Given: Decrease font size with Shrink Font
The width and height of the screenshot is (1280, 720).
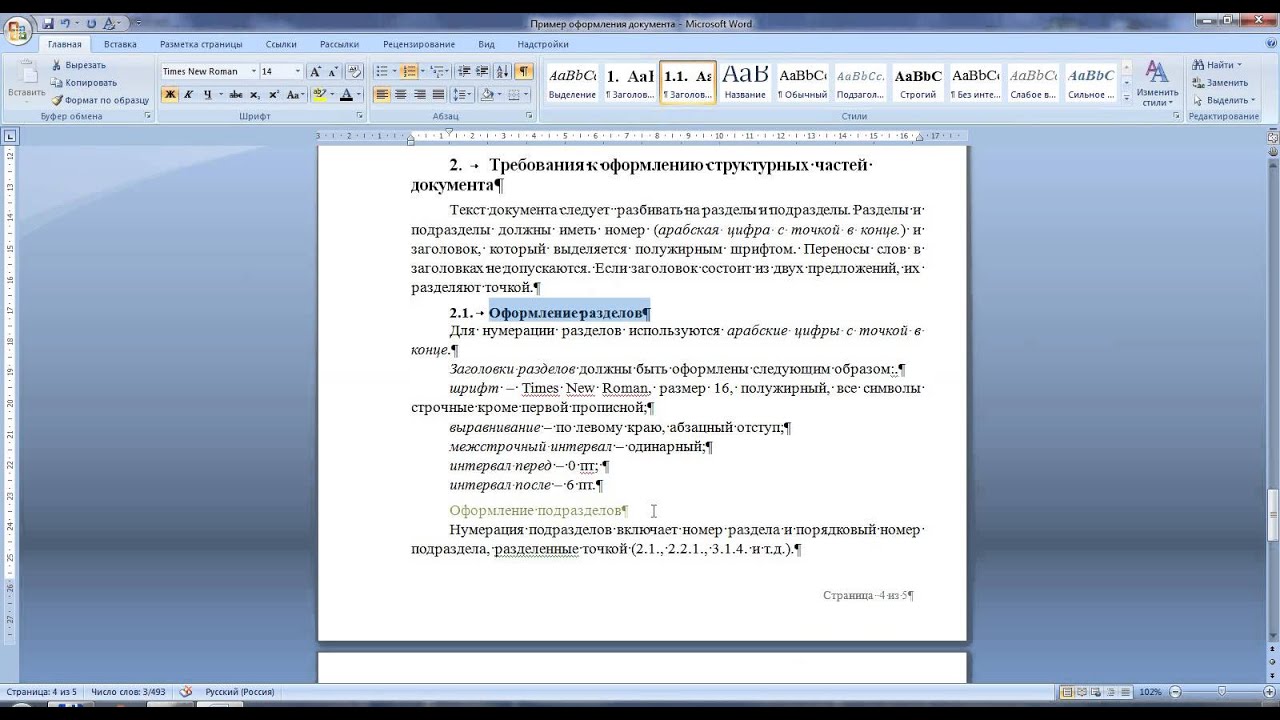Looking at the screenshot, I should pos(333,71).
